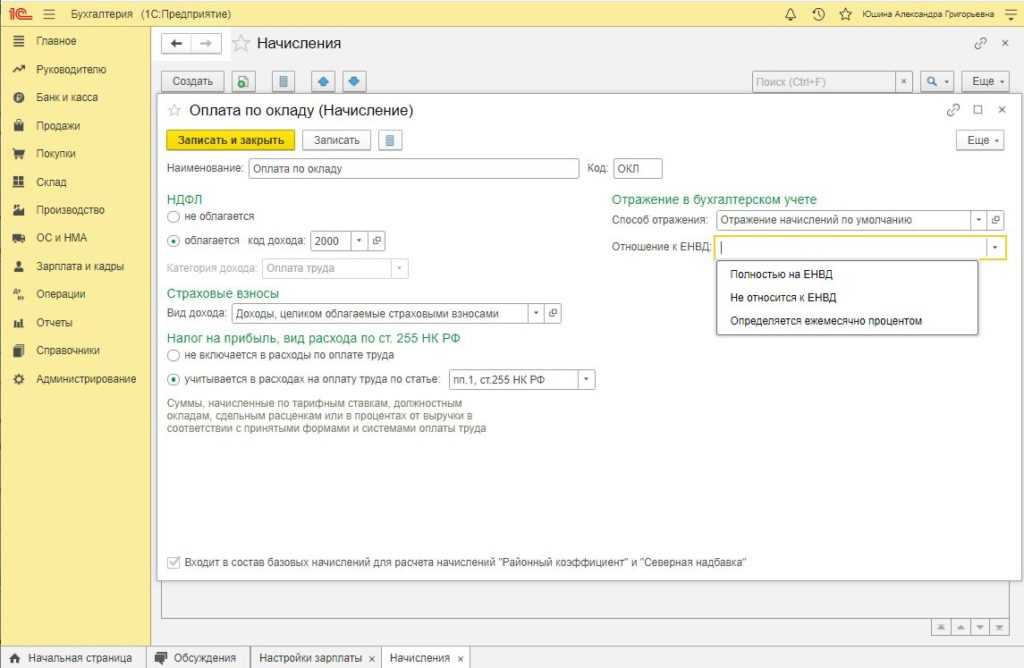The width and height of the screenshot is (1024, 668).
Task: Open Отчеты section in sidebar
Action: (x=54, y=323)
